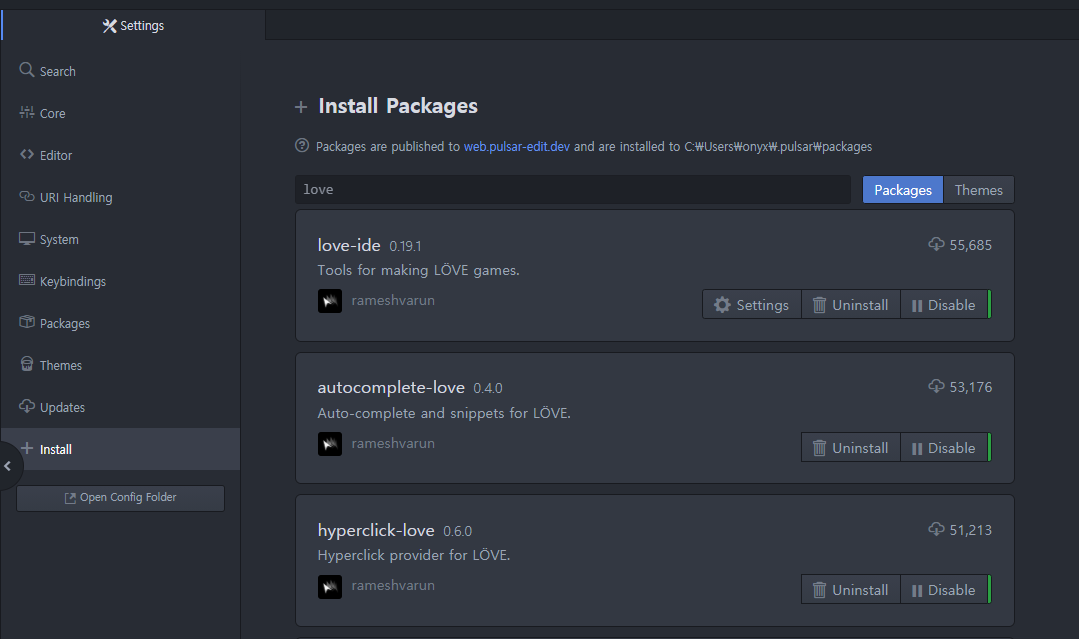Open the love-ide package title
Image resolution: width=1079 pixels, height=639 pixels.
[349, 245]
